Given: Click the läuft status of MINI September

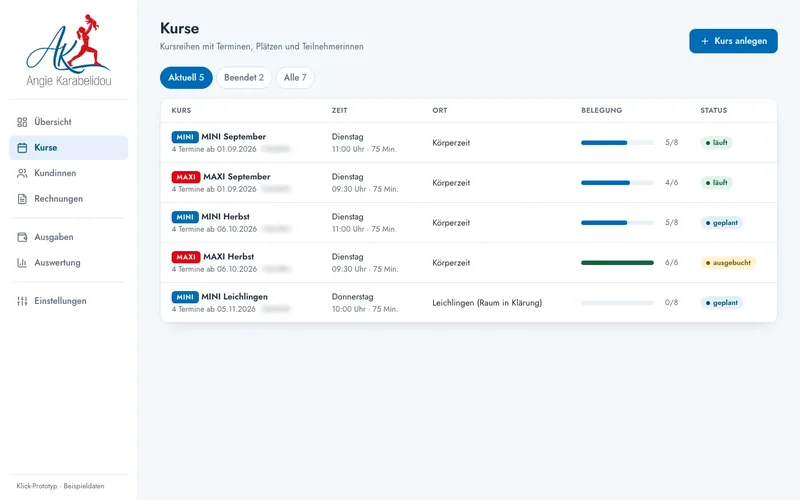Looking at the screenshot, I should (x=716, y=143).
